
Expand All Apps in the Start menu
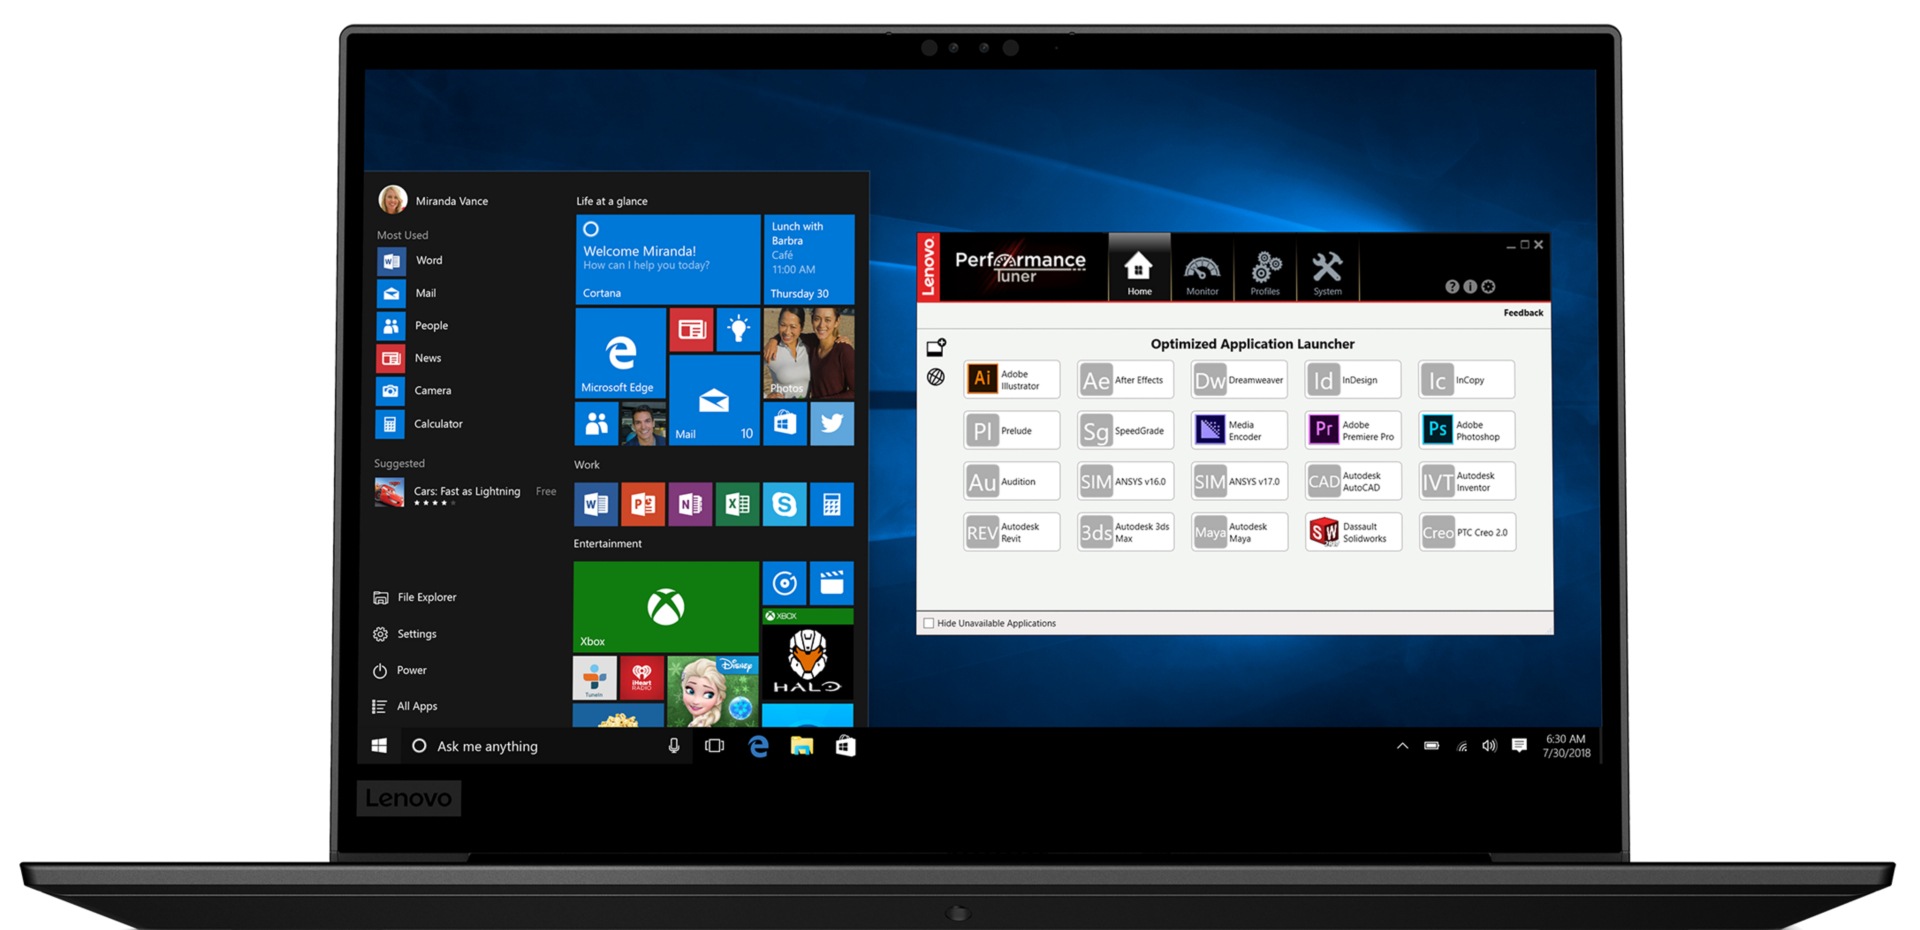click(x=416, y=706)
